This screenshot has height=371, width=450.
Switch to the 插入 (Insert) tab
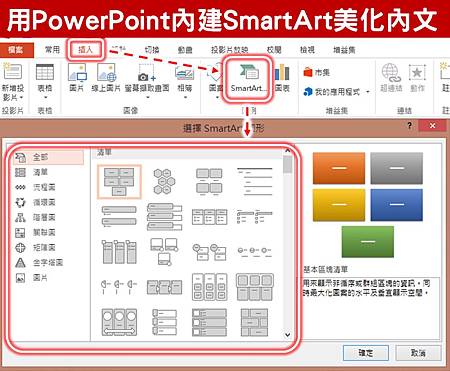(86, 50)
